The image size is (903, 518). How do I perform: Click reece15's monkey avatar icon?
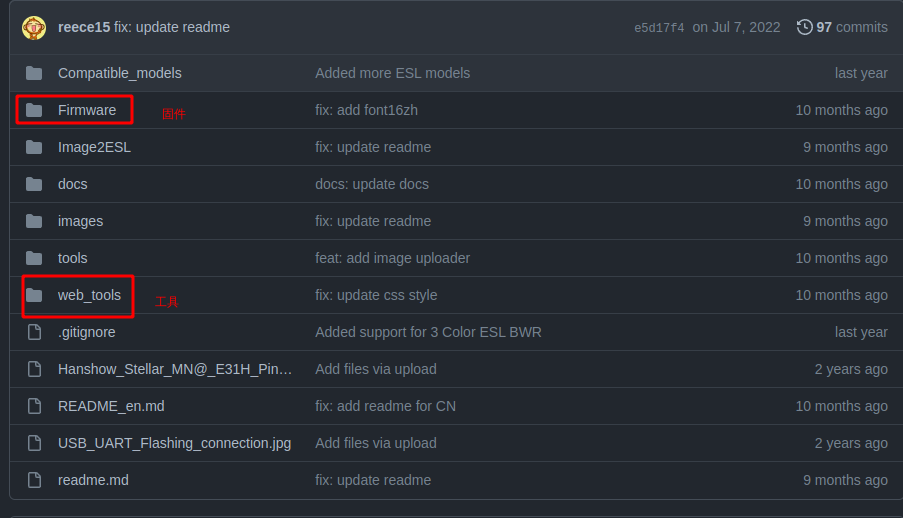[x=34, y=28]
